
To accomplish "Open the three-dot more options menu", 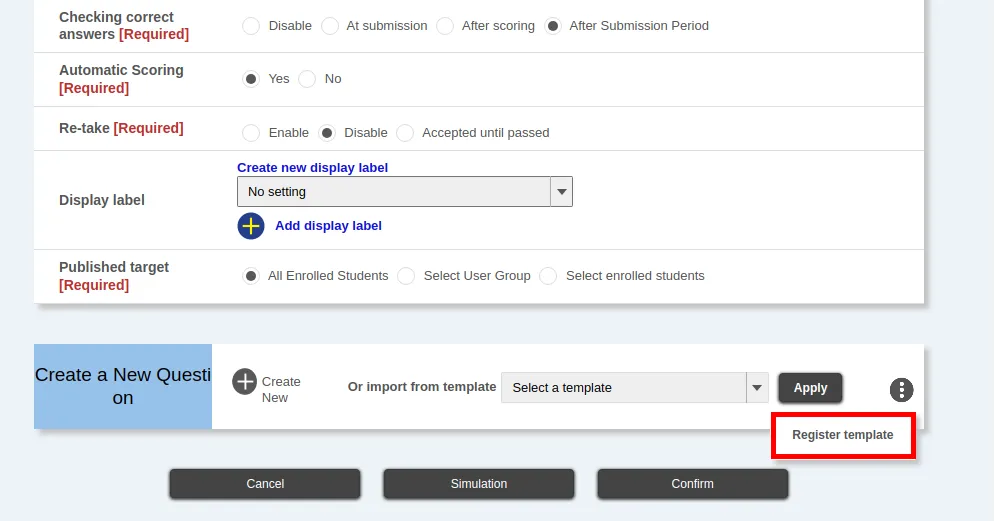I will coord(901,390).
